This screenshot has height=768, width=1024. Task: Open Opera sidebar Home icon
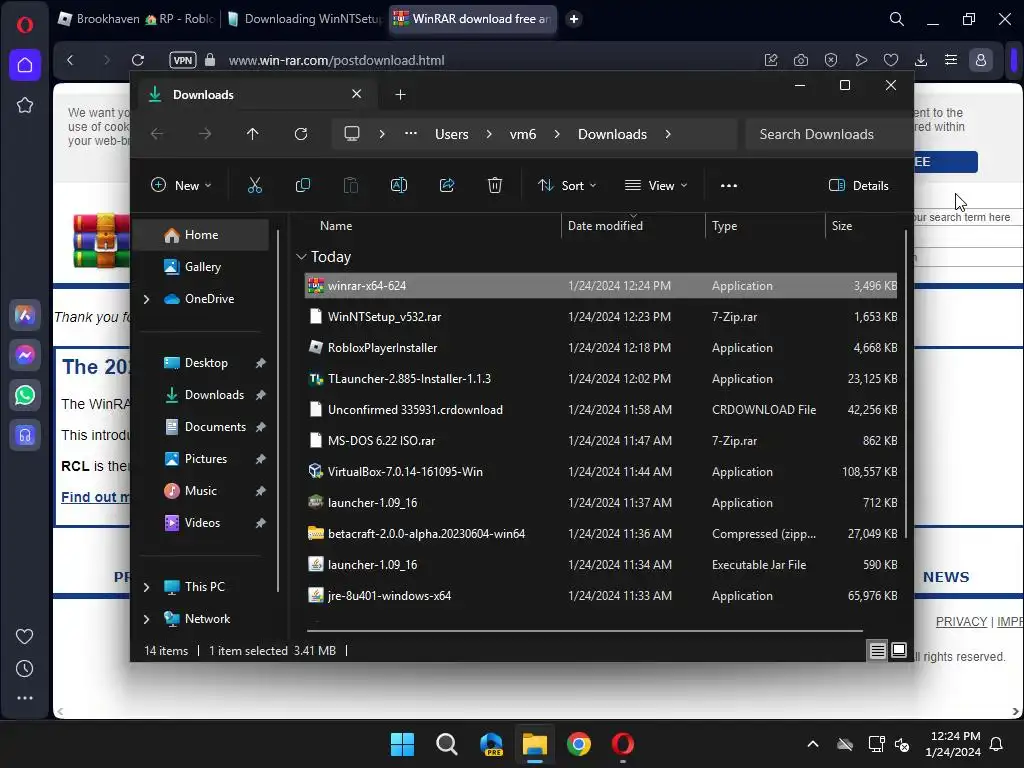coord(25,65)
